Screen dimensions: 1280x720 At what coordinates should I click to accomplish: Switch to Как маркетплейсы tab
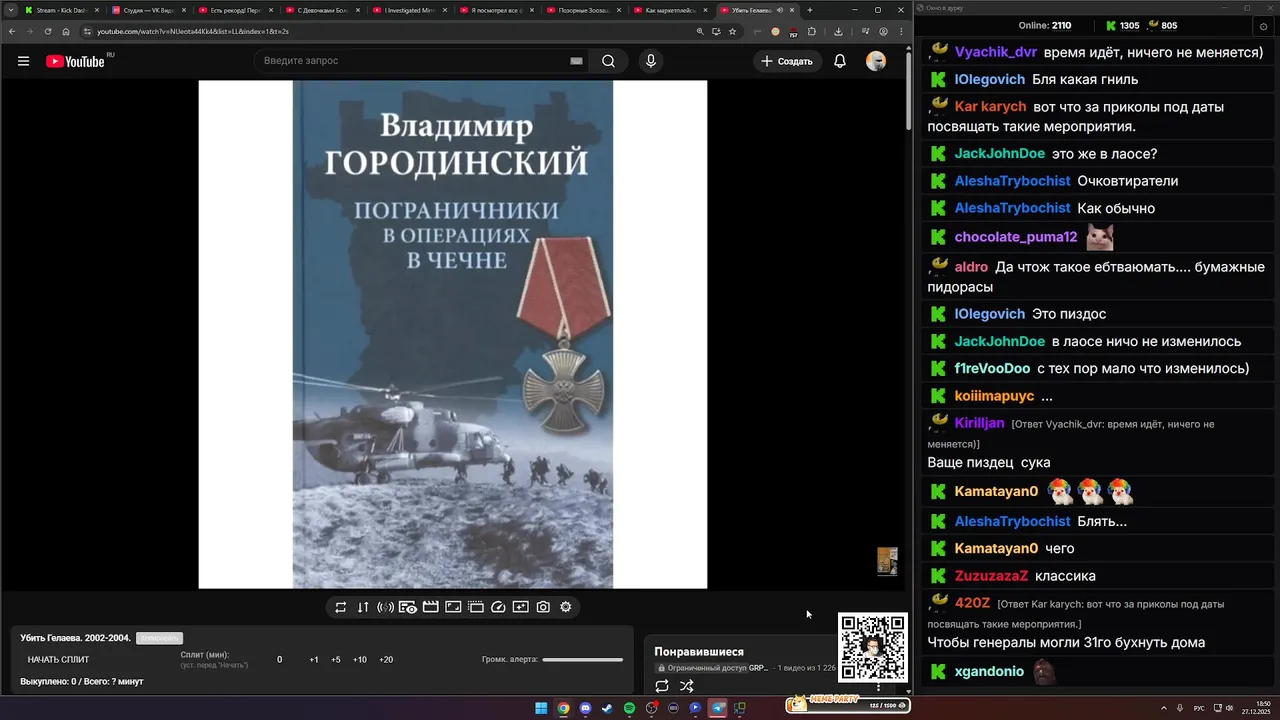click(x=668, y=10)
